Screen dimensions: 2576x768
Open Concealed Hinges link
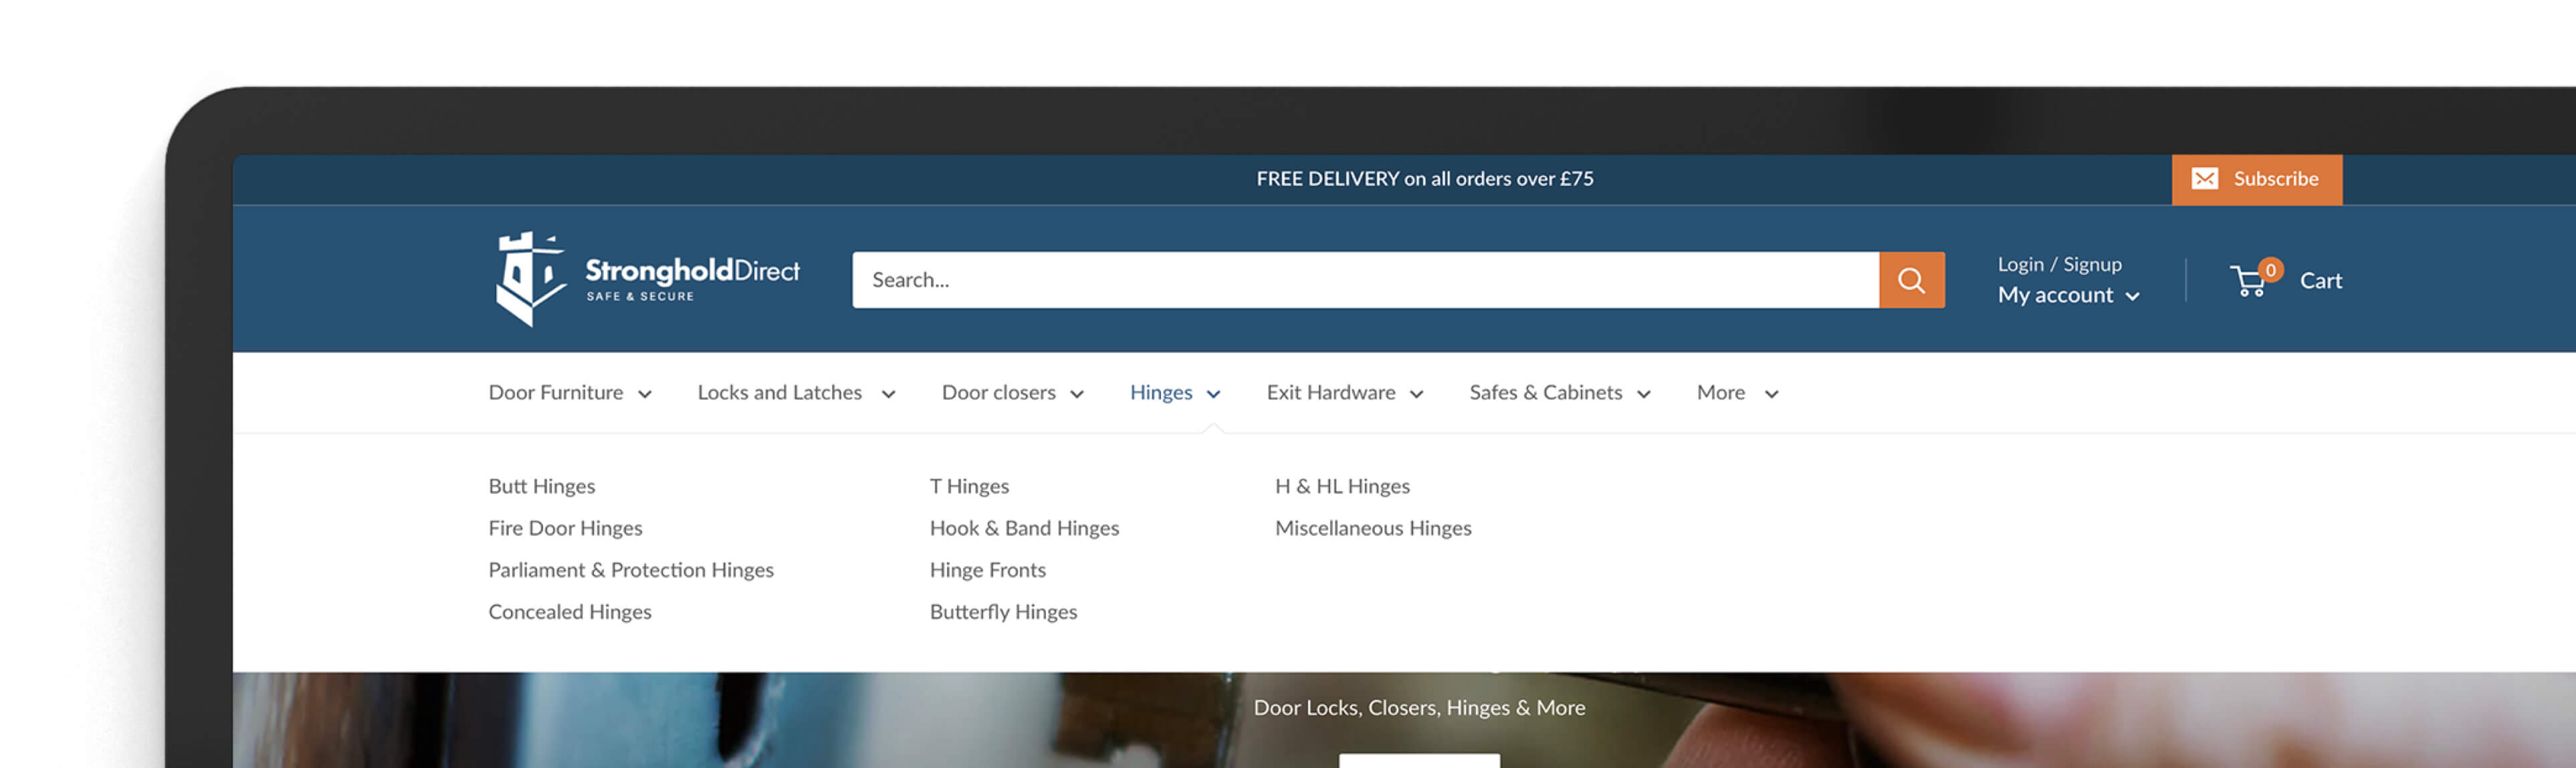(x=569, y=612)
